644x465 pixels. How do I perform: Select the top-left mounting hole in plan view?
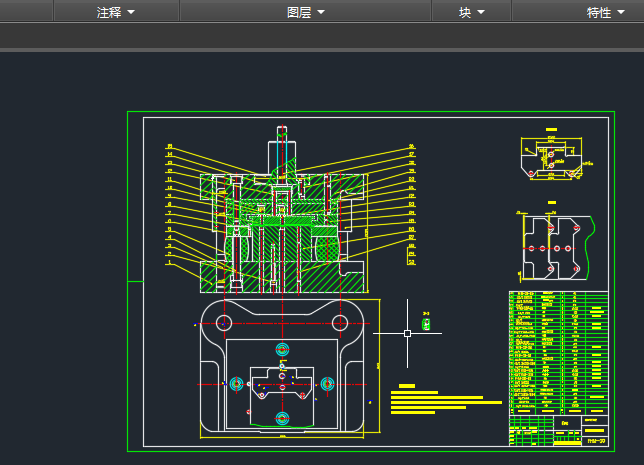tap(224, 322)
